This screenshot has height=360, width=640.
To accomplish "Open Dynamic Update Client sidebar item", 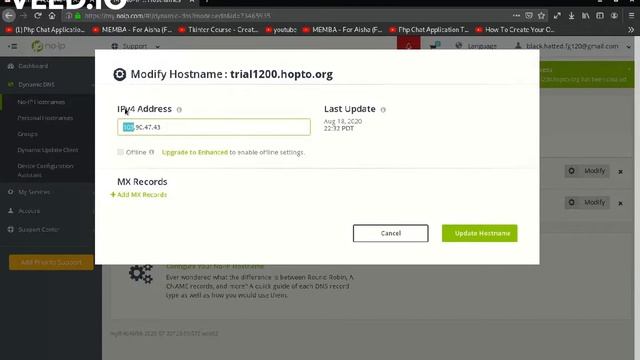I will point(48,150).
